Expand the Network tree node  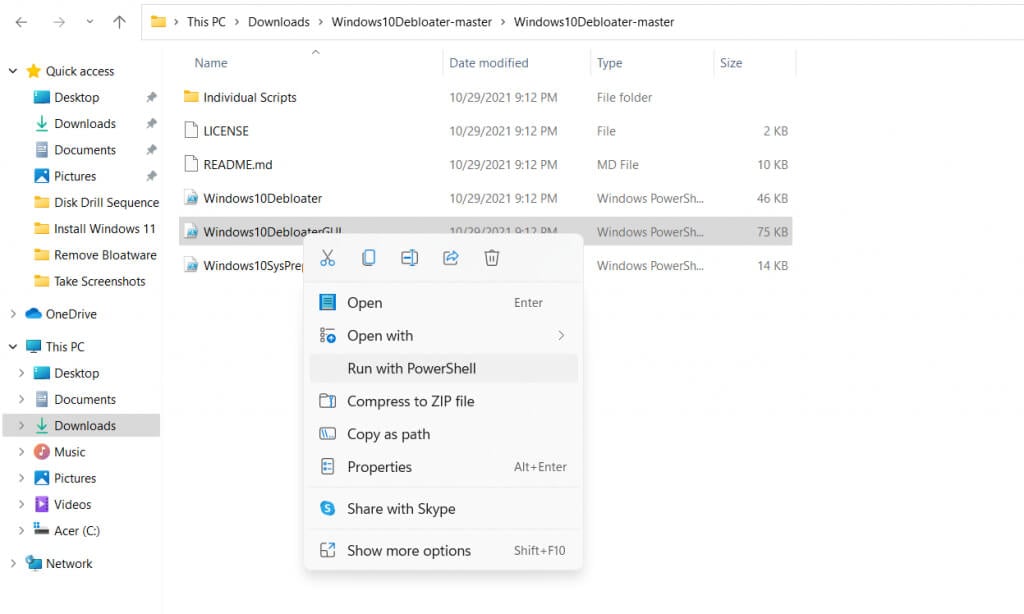pyautogui.click(x=13, y=563)
